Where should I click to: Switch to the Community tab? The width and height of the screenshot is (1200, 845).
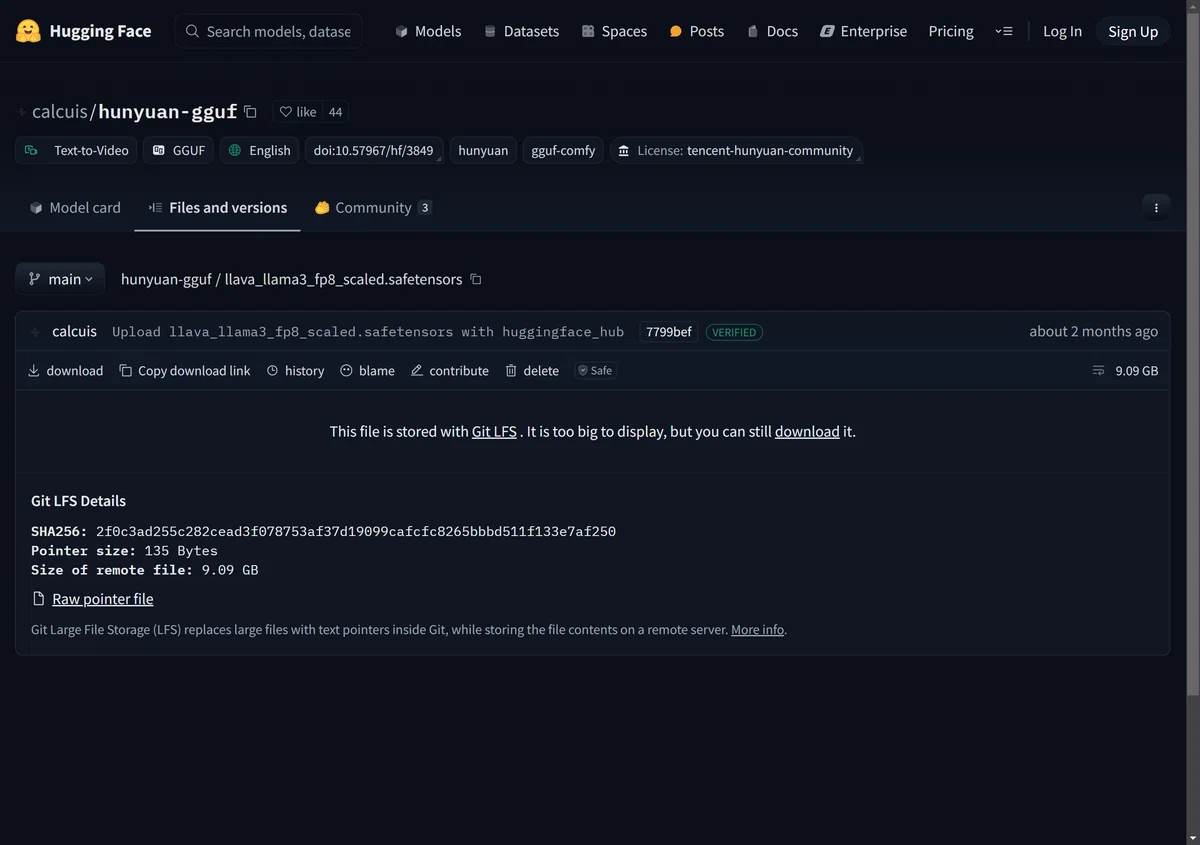point(373,208)
